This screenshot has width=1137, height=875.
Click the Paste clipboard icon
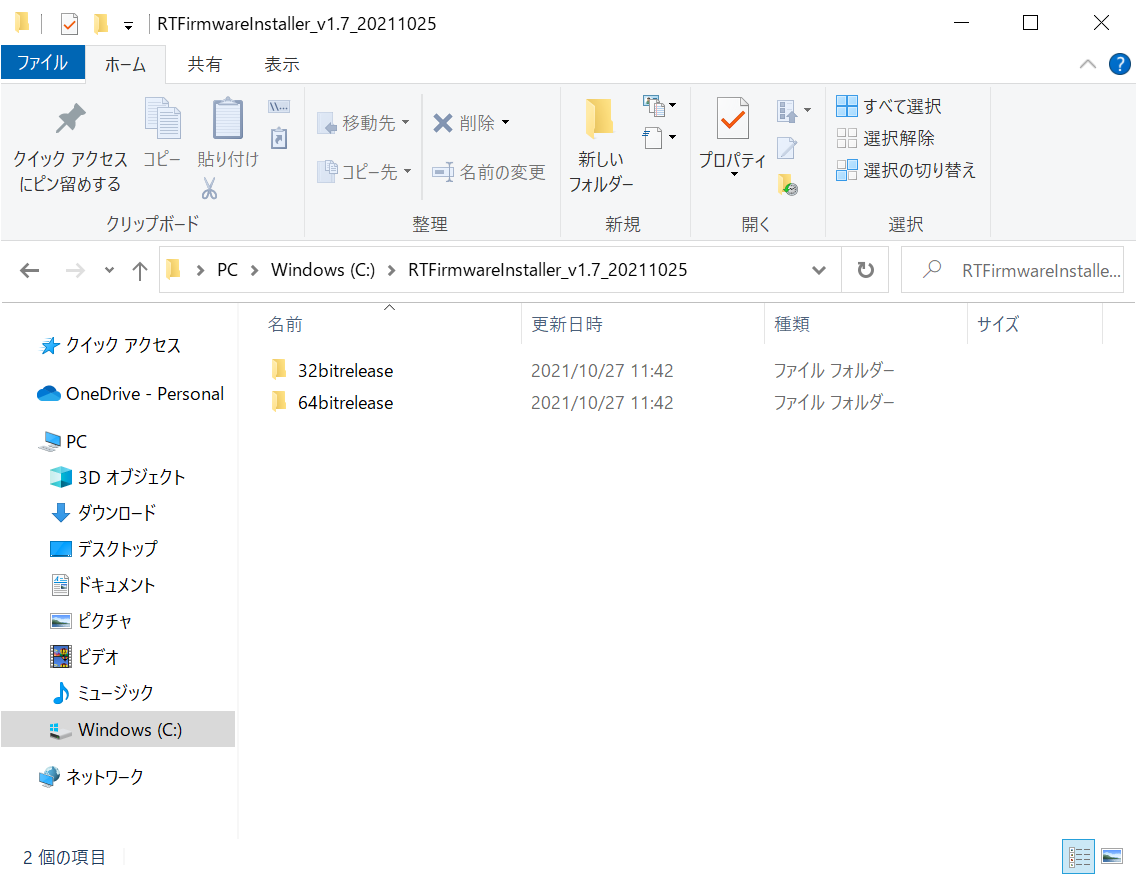pyautogui.click(x=228, y=120)
